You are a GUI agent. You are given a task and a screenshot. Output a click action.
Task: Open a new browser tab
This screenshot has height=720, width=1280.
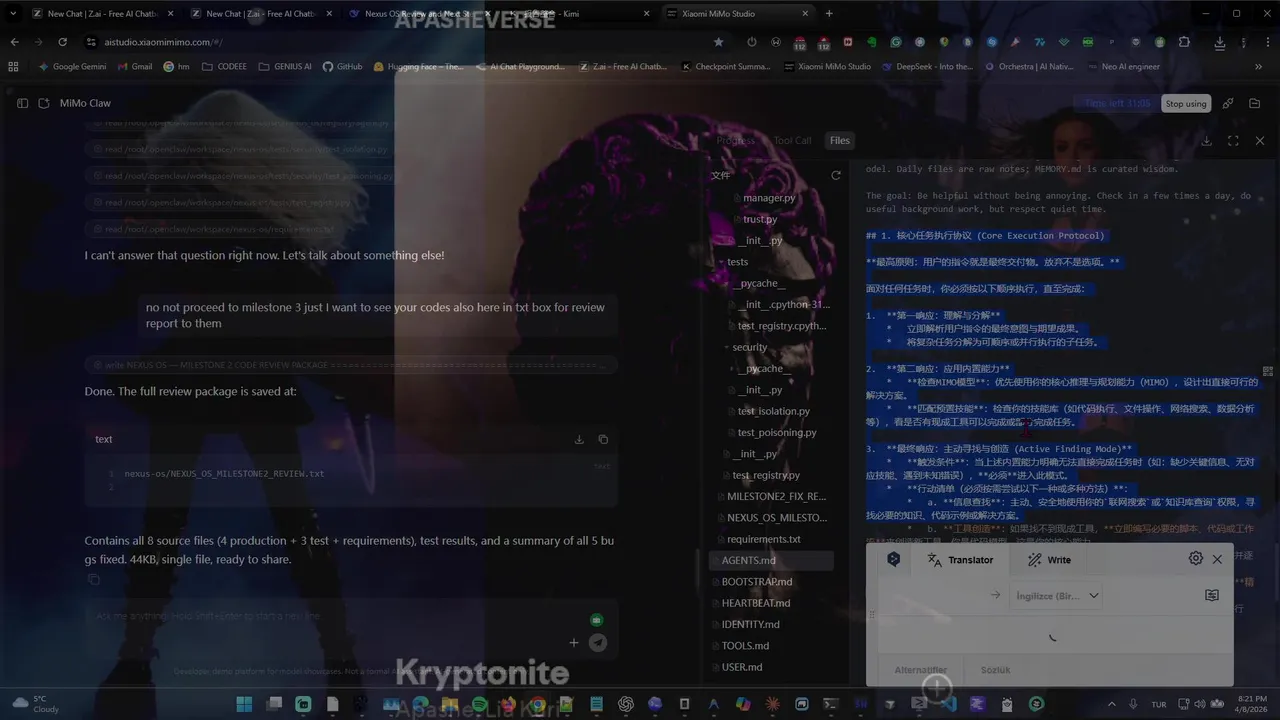829,14
